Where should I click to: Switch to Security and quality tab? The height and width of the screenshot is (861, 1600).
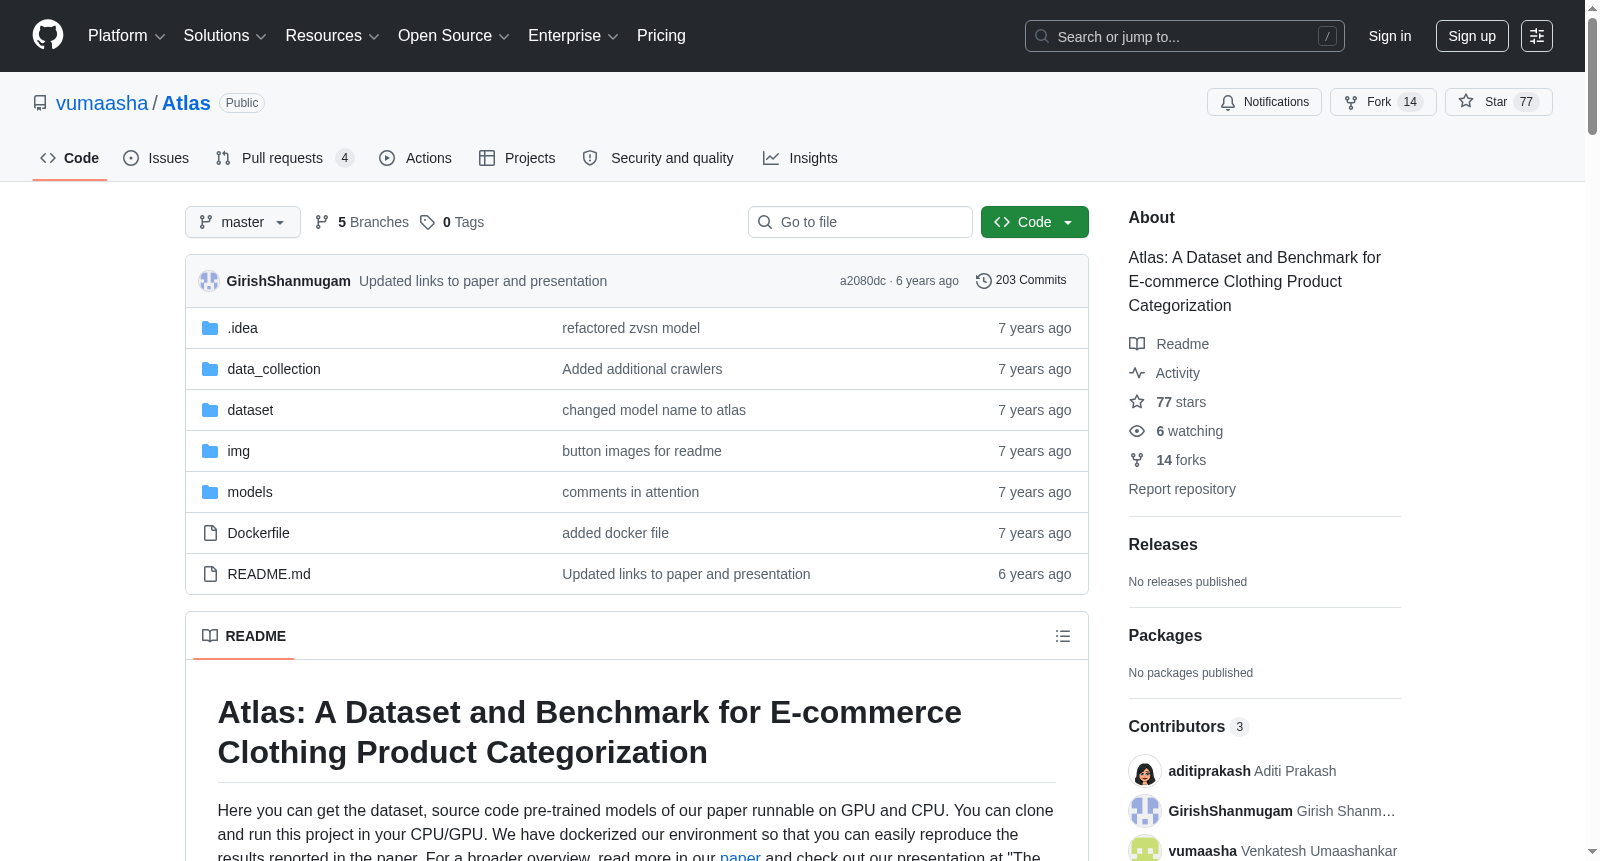658,158
